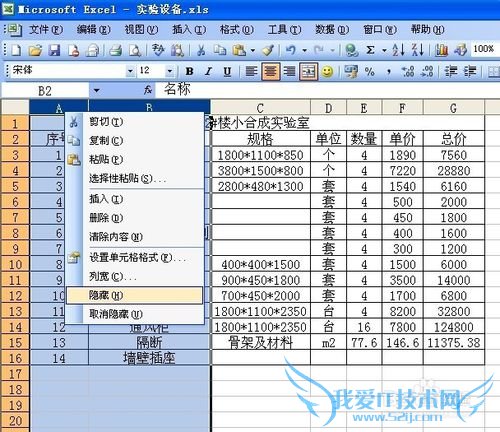This screenshot has height=432, width=500.
Task: Choose 列宽(C)... in context menu
Action: pyautogui.click(x=135, y=276)
